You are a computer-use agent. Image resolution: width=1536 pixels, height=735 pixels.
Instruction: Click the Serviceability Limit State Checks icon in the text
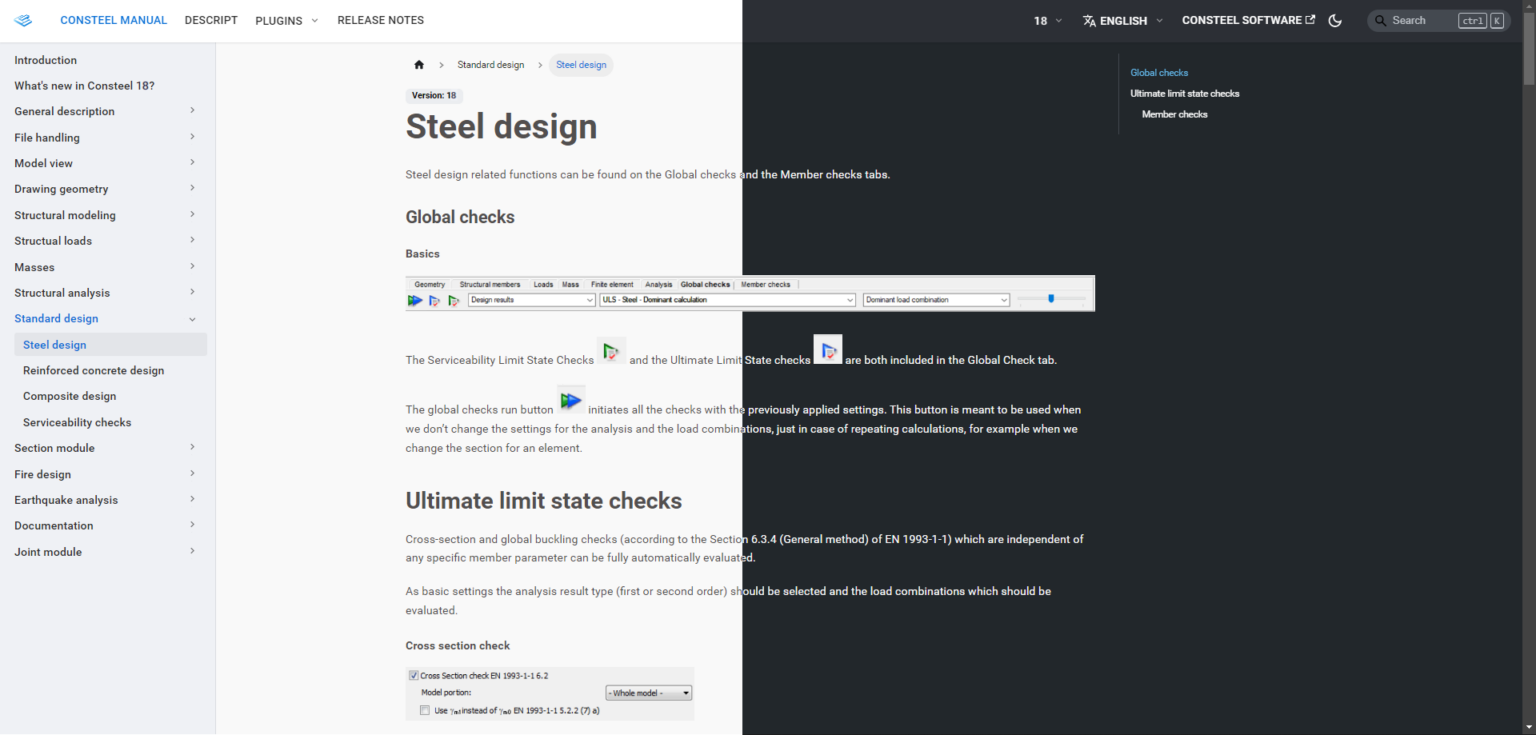(x=611, y=351)
